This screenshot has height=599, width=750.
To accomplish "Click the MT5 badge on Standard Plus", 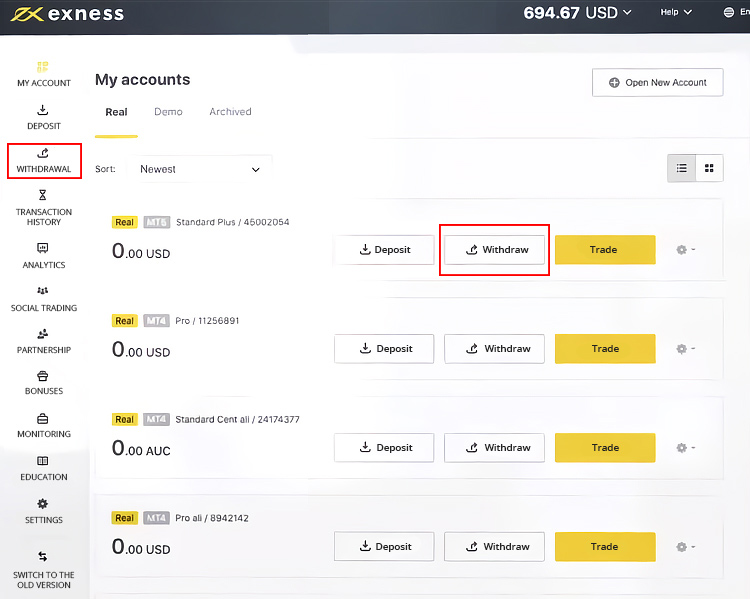I will click(x=156, y=222).
